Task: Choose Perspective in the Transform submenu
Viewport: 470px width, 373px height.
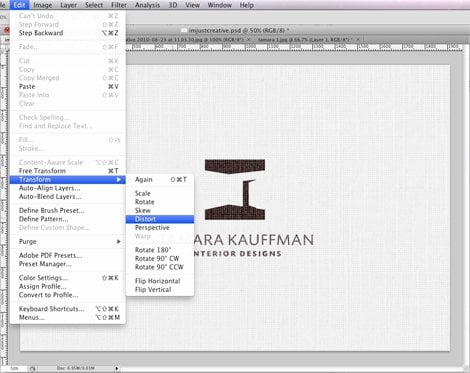Action: [160, 228]
